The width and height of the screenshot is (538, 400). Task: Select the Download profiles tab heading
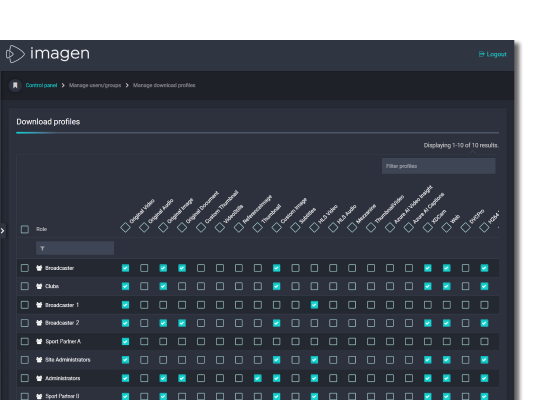[x=48, y=122]
